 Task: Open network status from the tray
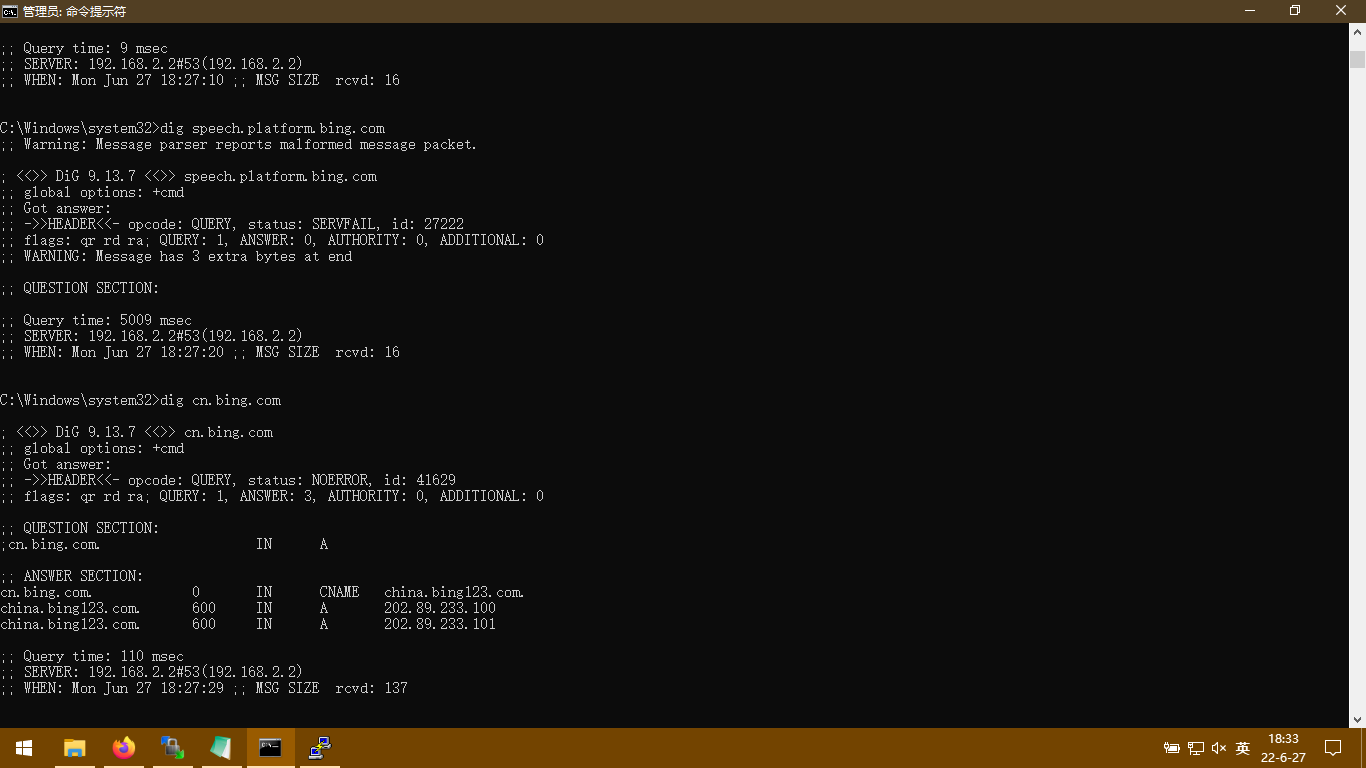[1196, 748]
